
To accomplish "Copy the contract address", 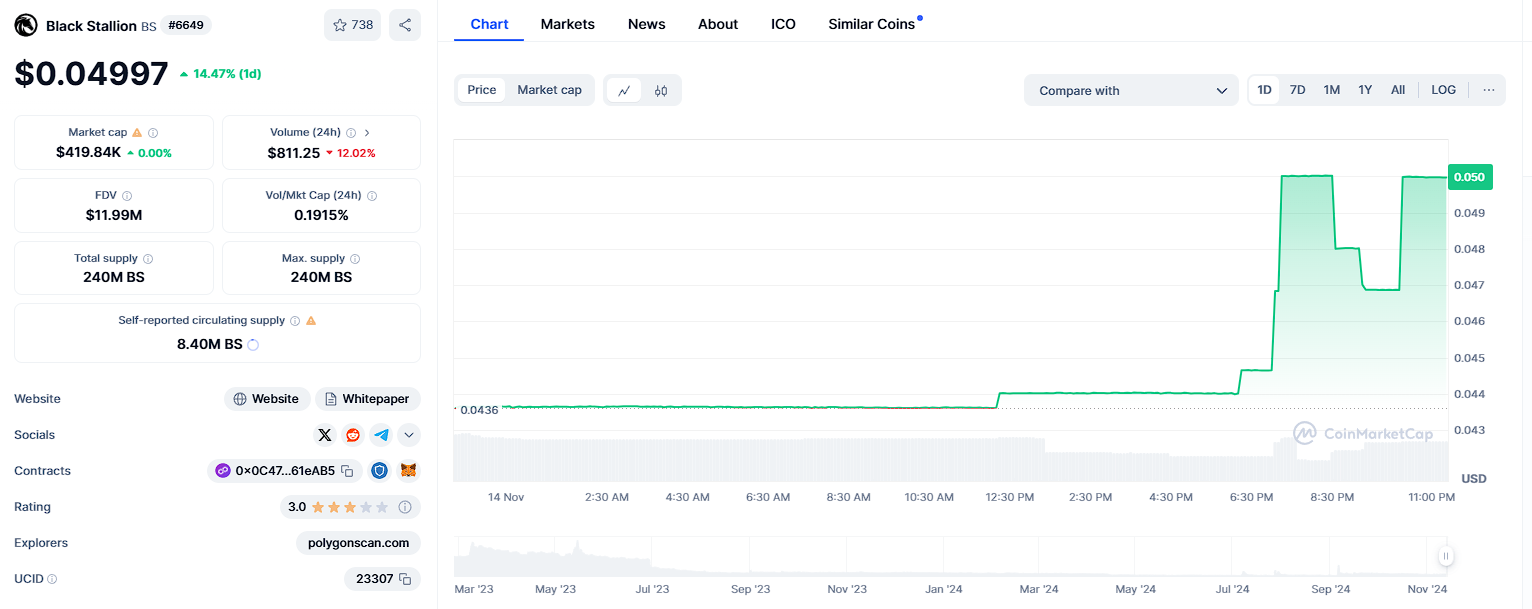I will (x=347, y=471).
